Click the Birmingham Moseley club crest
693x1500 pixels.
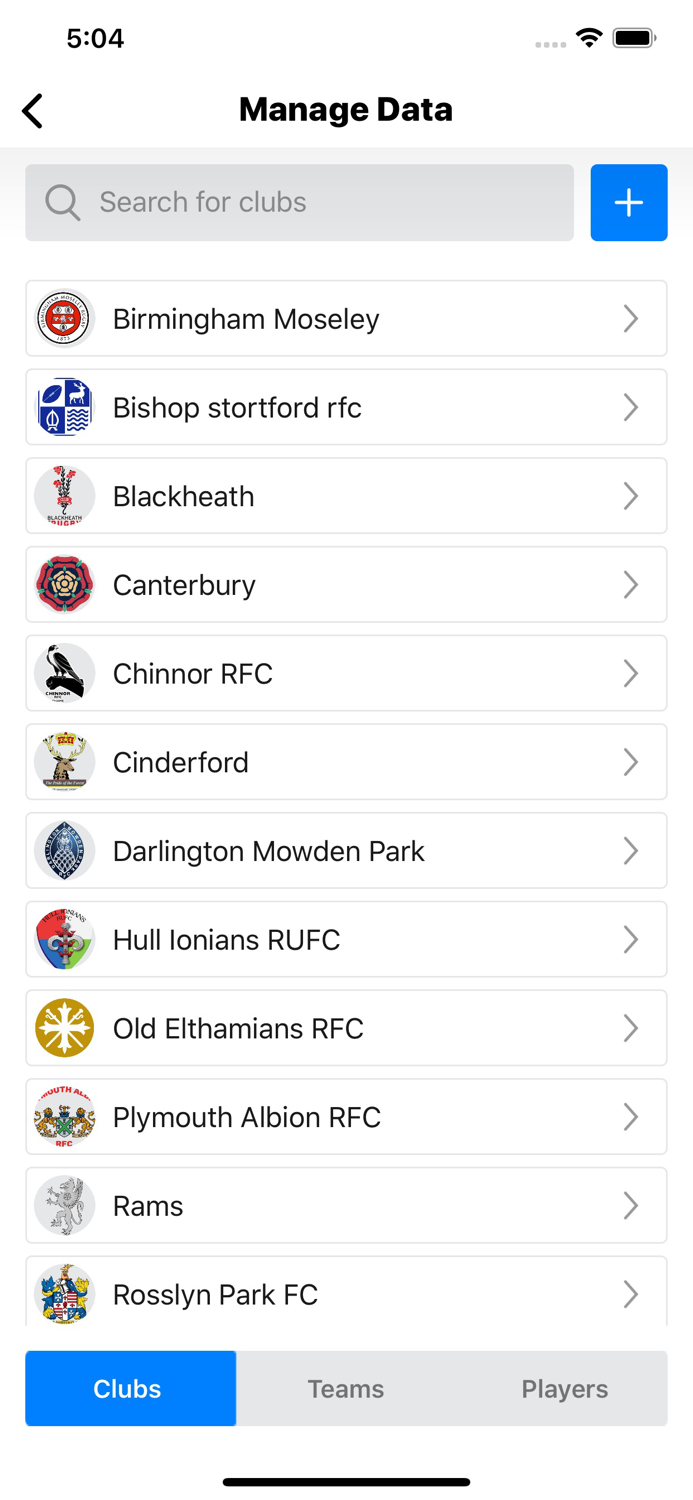[64, 318]
